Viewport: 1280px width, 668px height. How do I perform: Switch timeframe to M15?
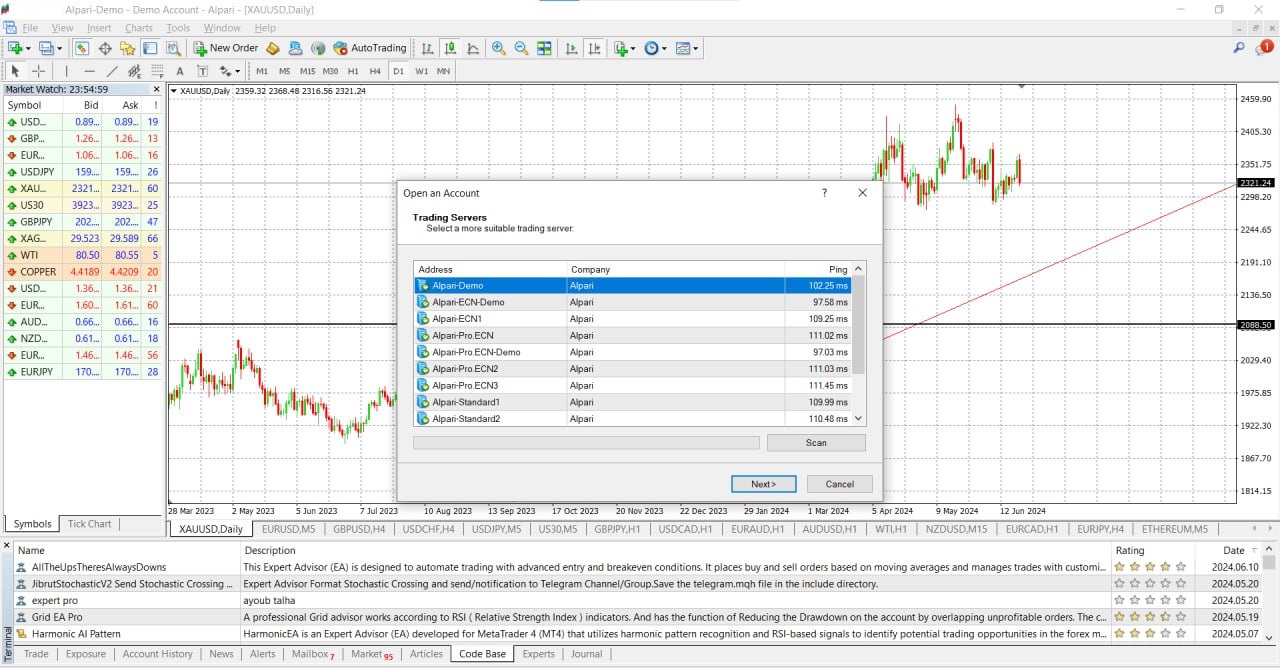307,71
